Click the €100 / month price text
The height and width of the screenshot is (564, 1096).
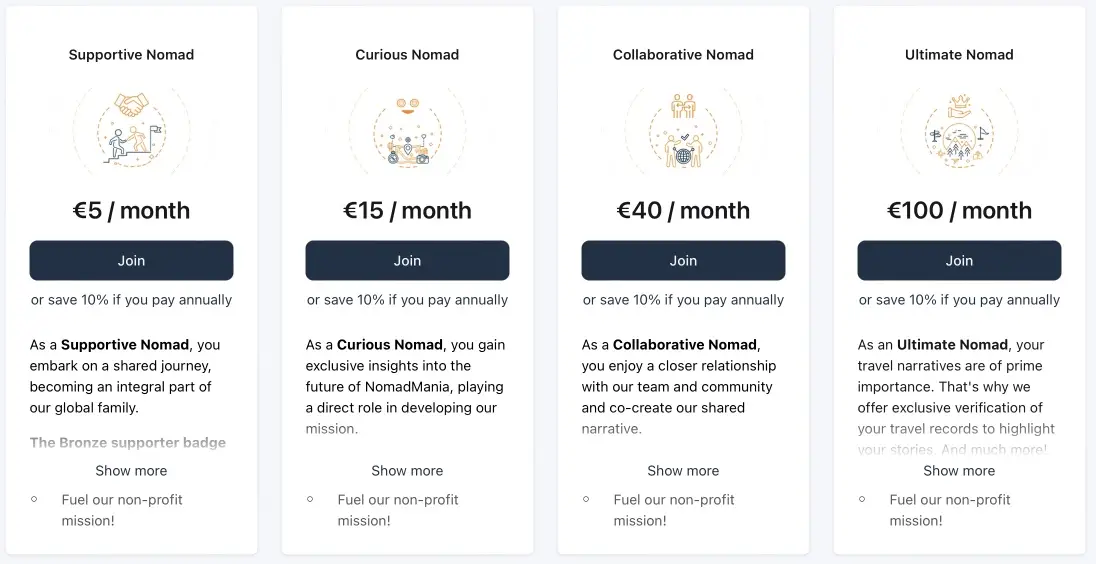click(x=959, y=210)
